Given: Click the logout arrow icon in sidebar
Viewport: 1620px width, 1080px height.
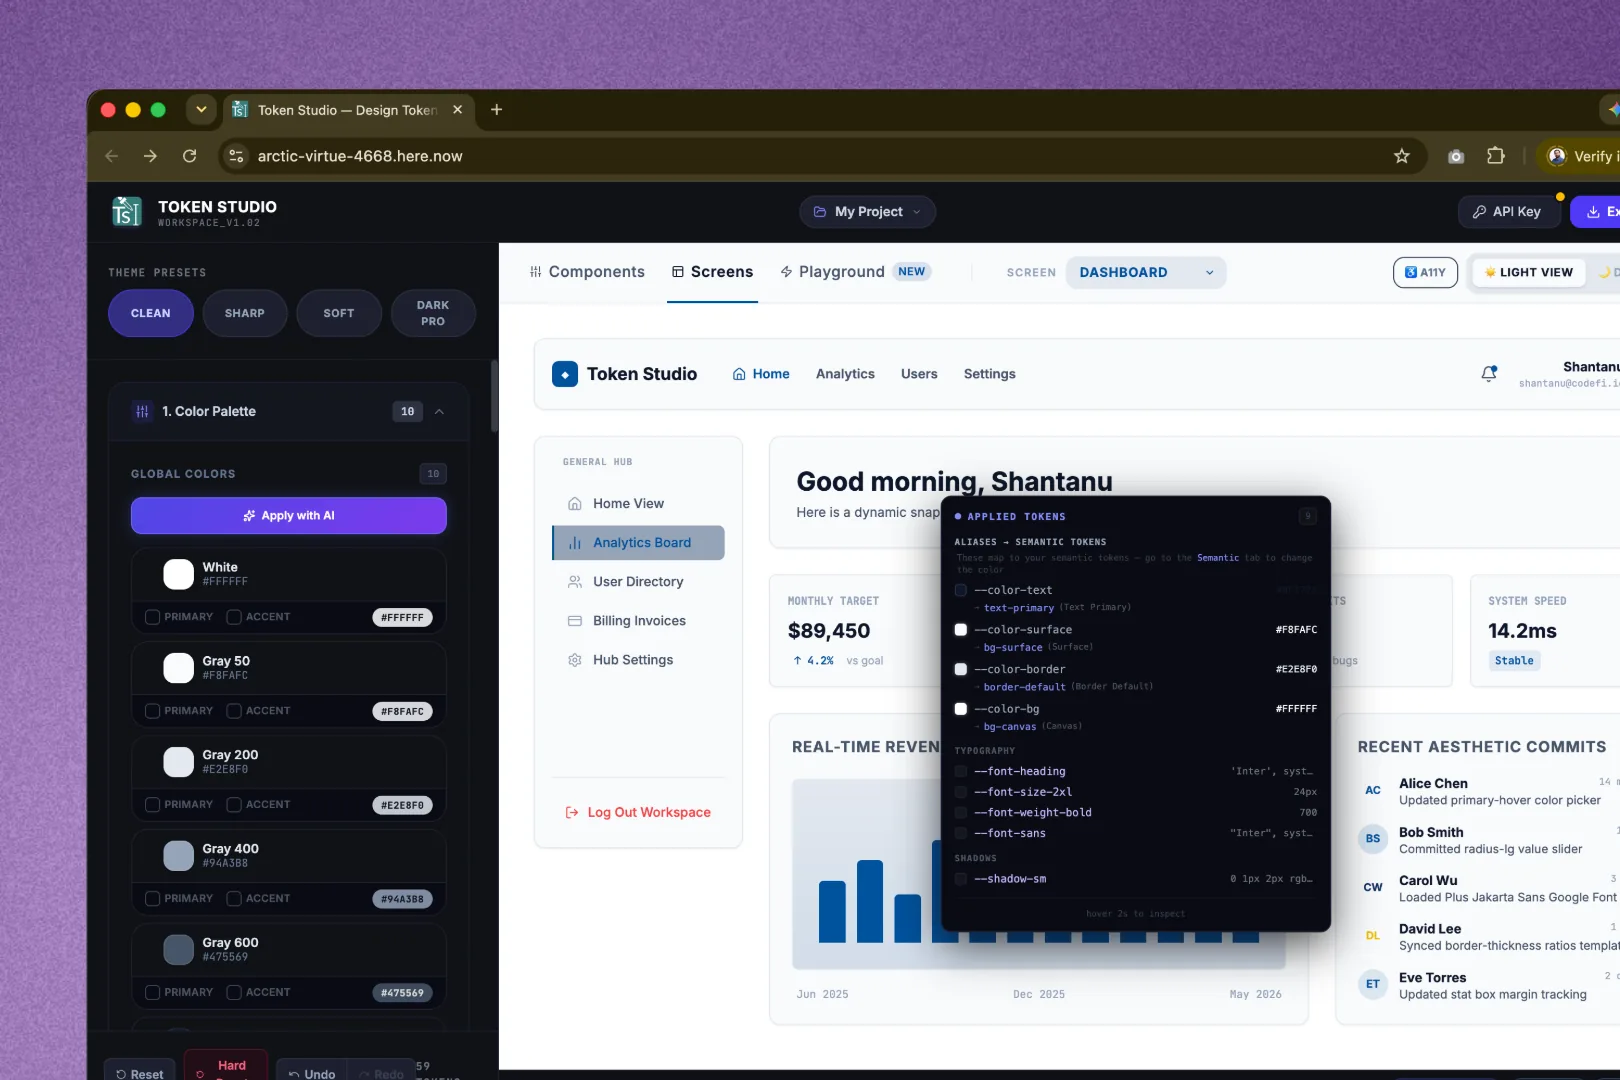Looking at the screenshot, I should pyautogui.click(x=572, y=812).
